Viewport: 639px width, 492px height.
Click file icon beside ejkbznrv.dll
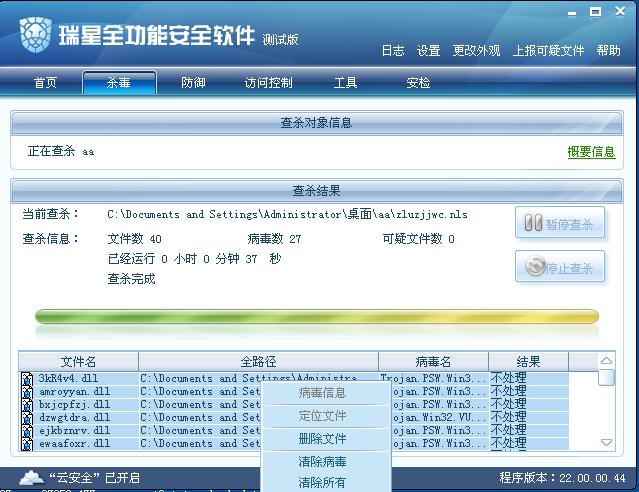point(27,431)
